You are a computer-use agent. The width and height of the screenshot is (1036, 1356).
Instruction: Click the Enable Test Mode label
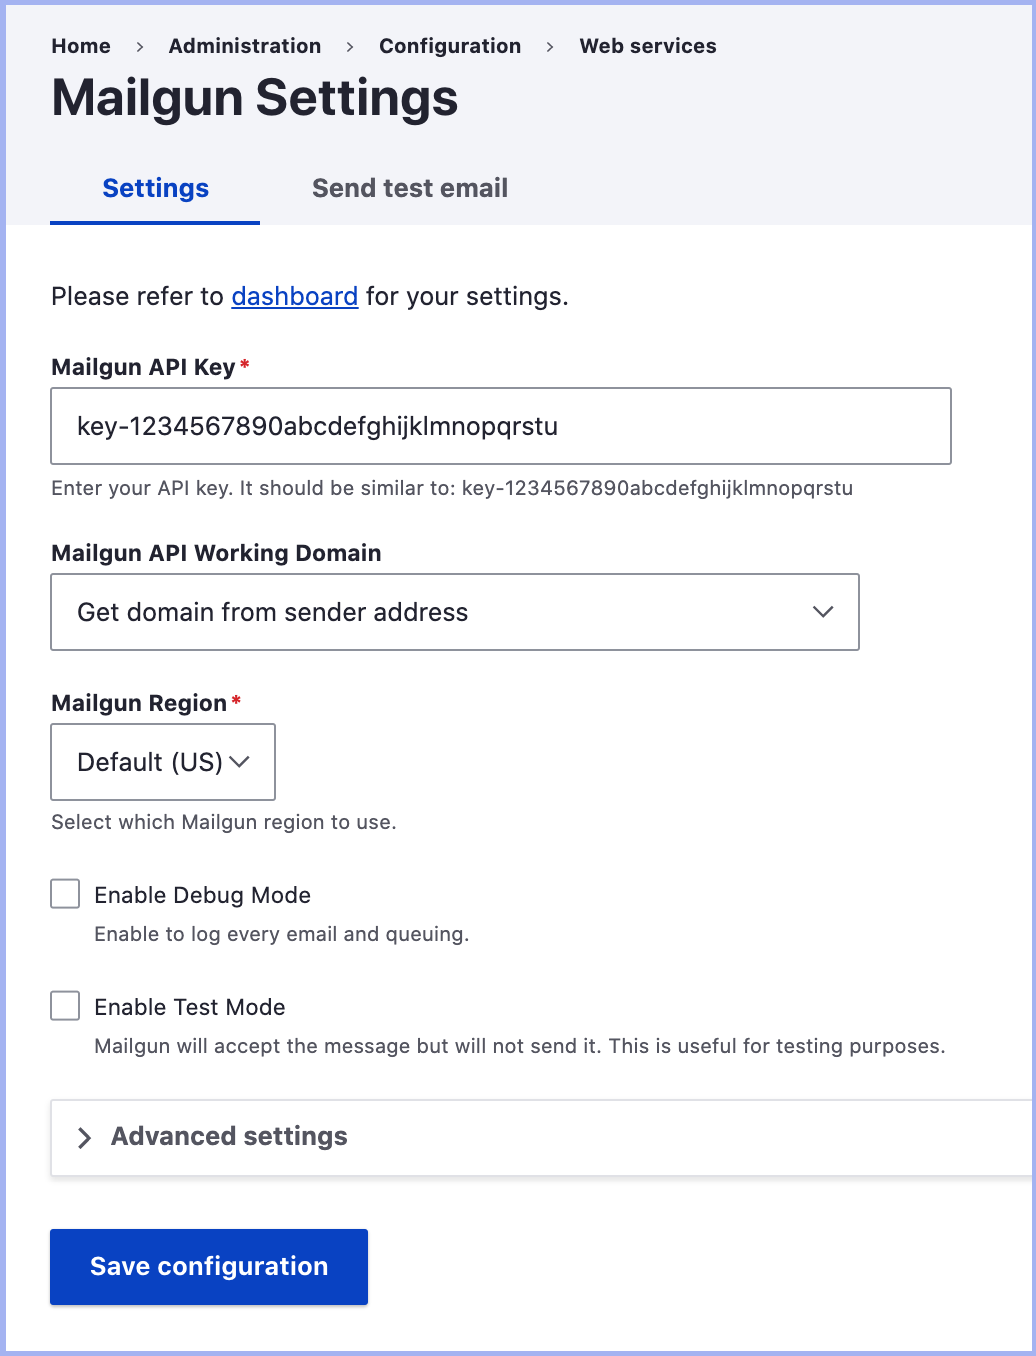point(189,1007)
